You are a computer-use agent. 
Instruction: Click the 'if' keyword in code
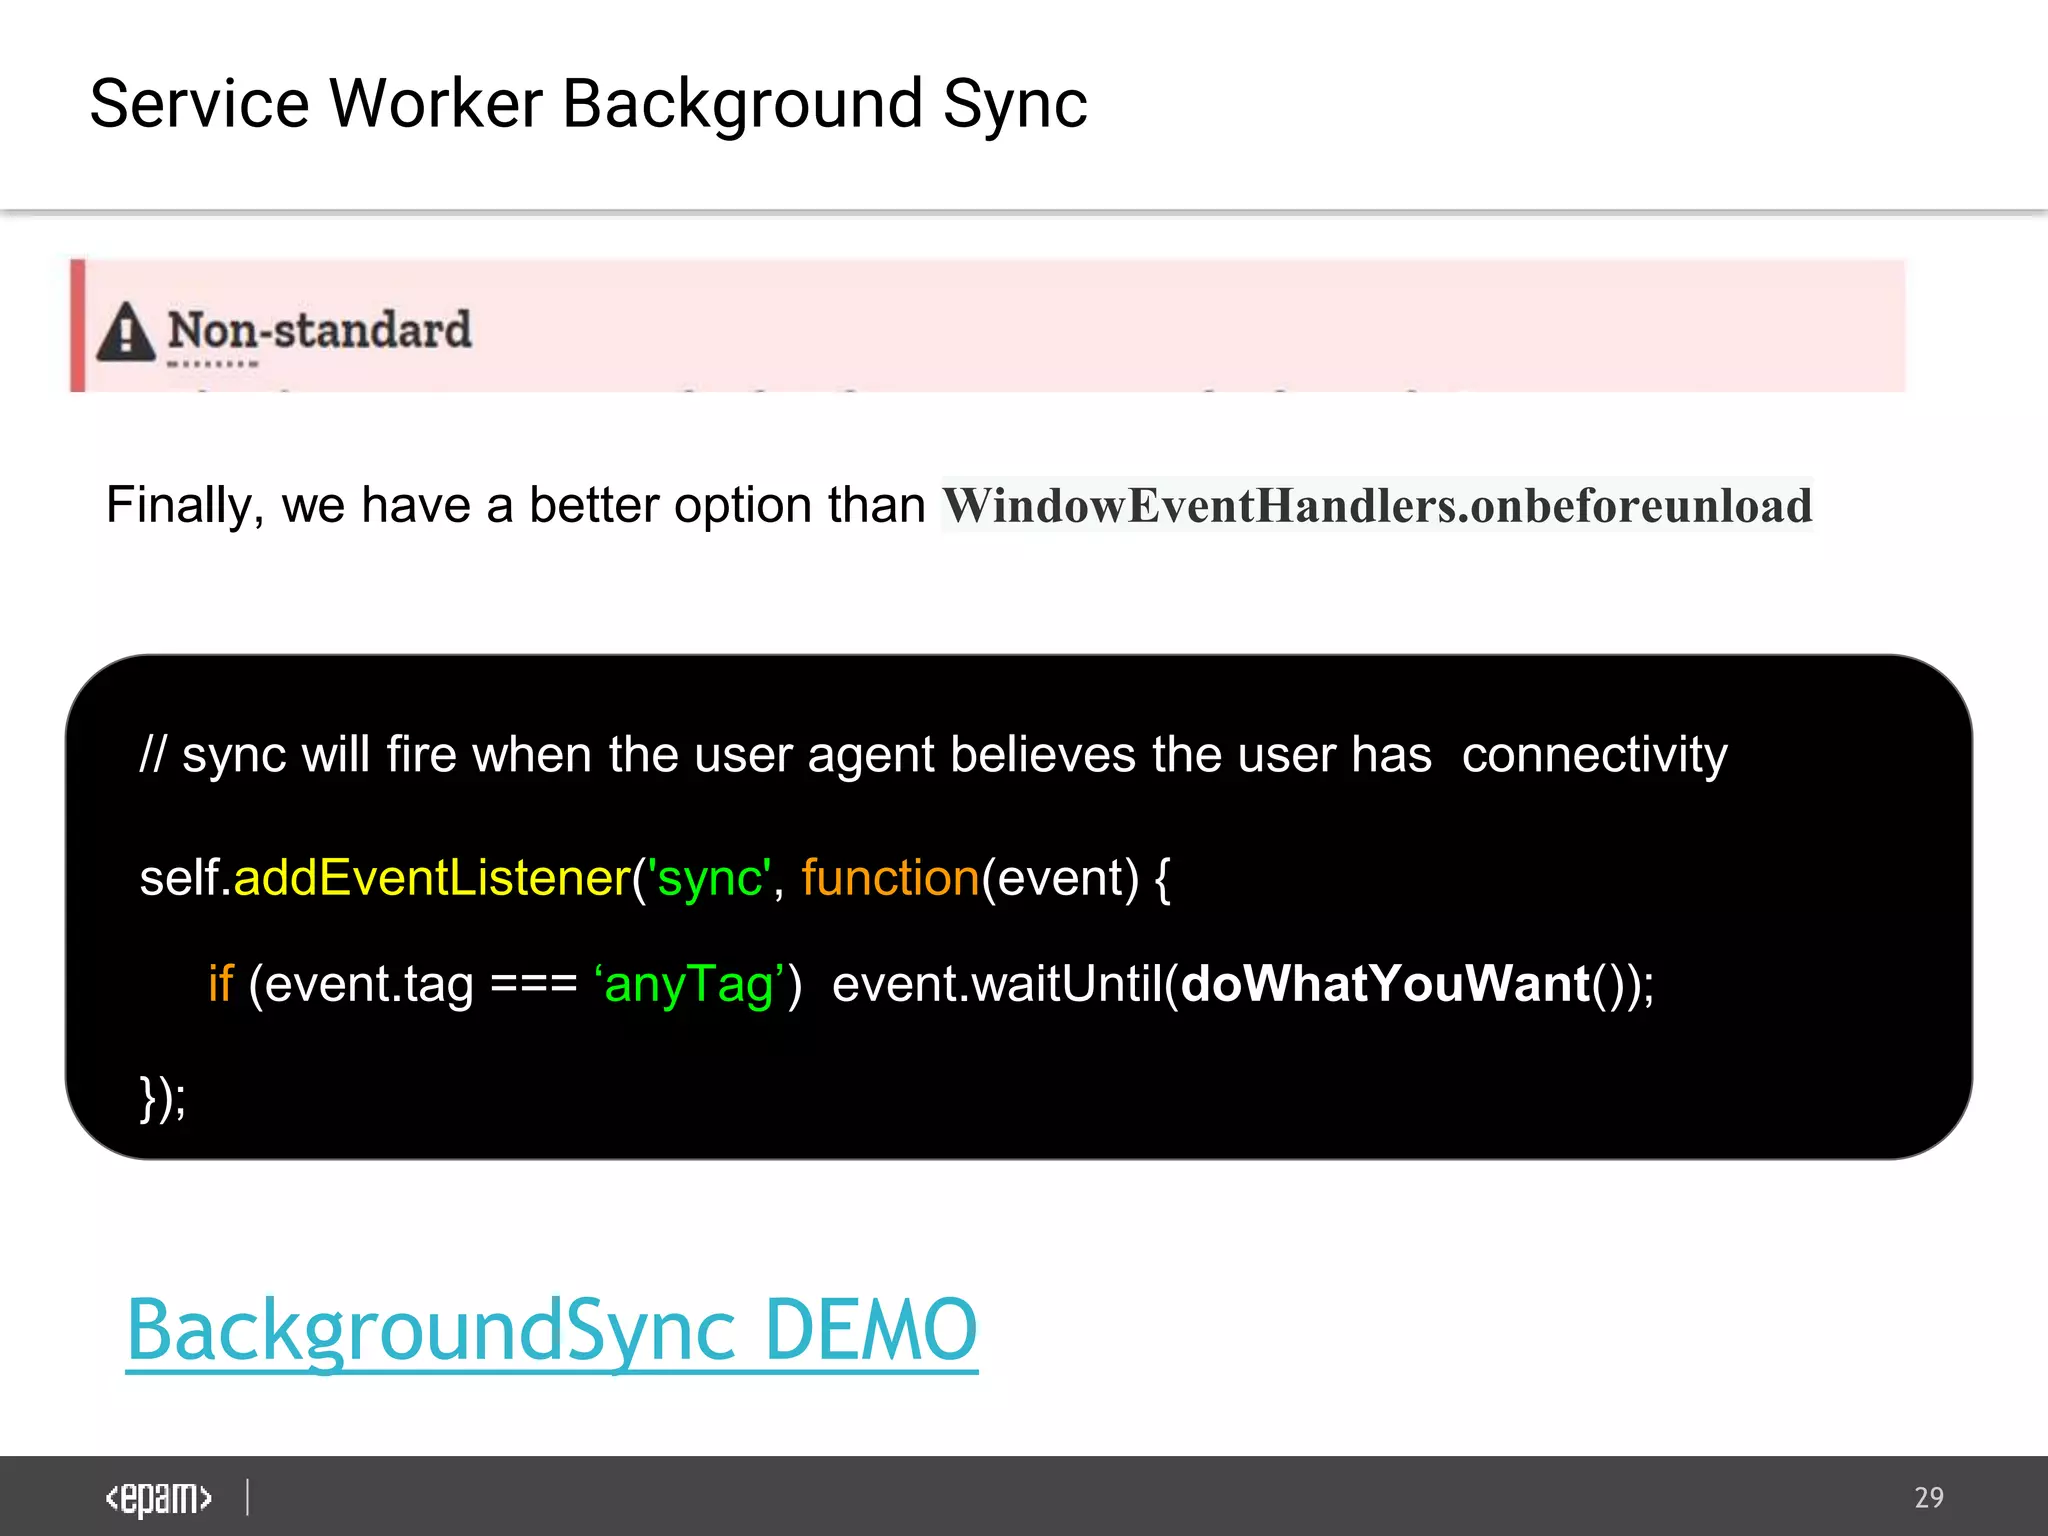point(220,983)
